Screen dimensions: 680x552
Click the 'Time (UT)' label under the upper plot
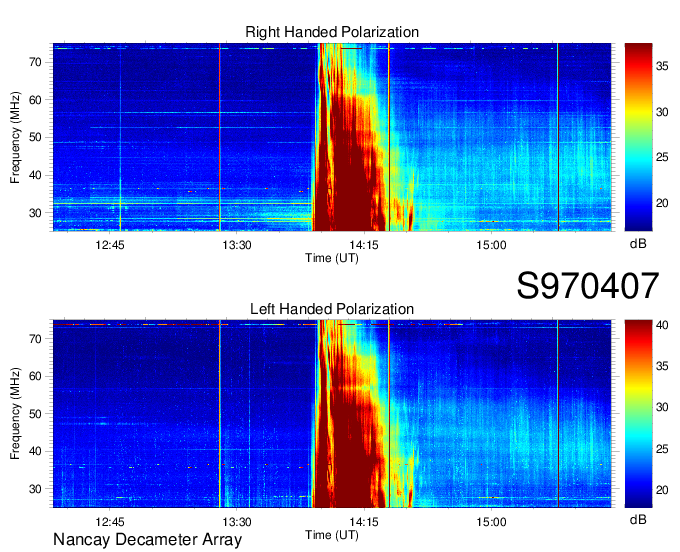tap(332, 258)
